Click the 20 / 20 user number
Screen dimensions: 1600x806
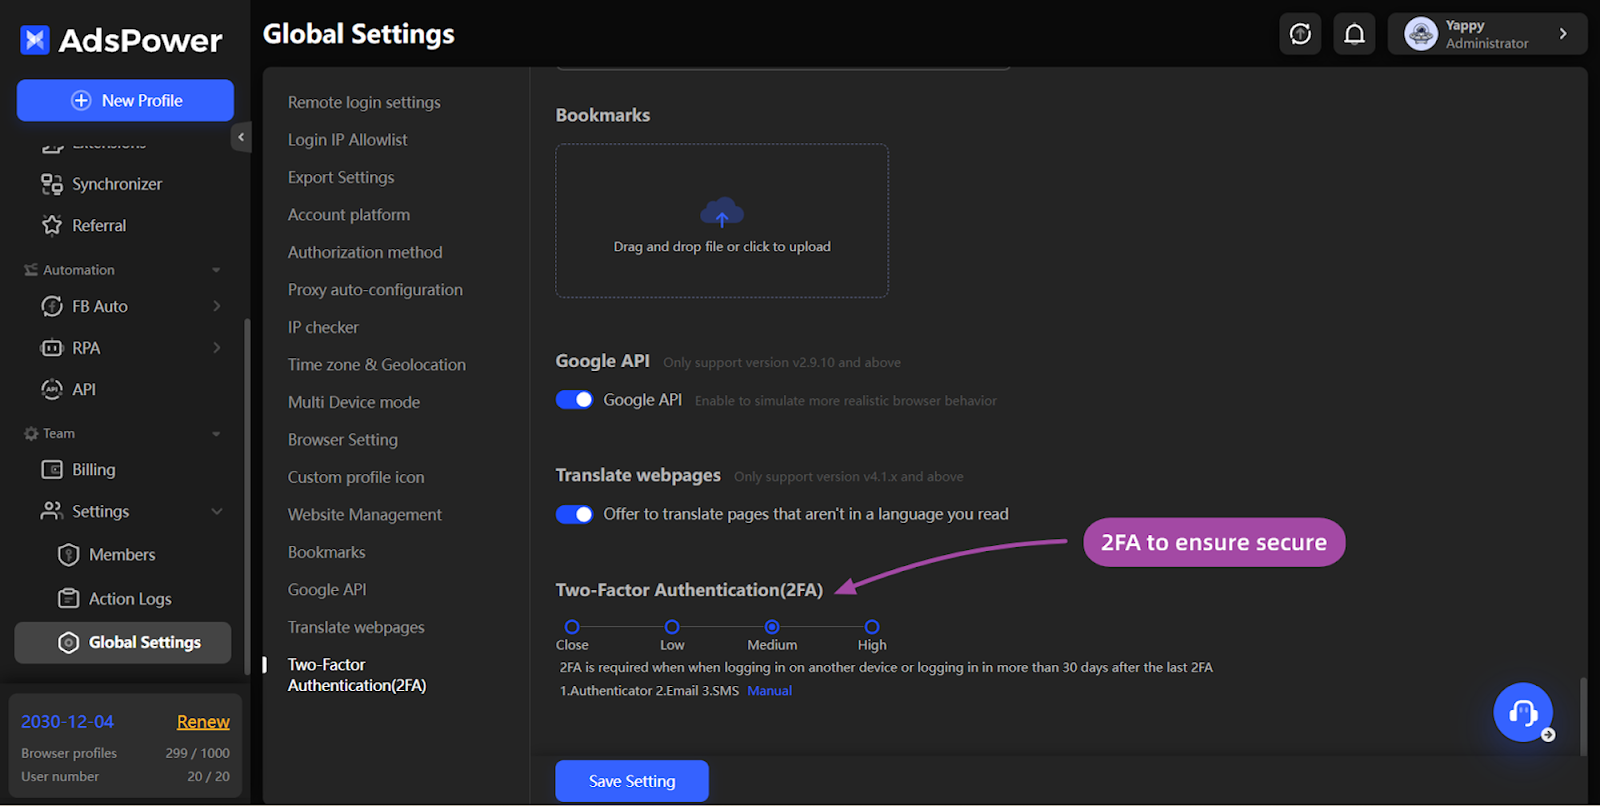click(208, 777)
